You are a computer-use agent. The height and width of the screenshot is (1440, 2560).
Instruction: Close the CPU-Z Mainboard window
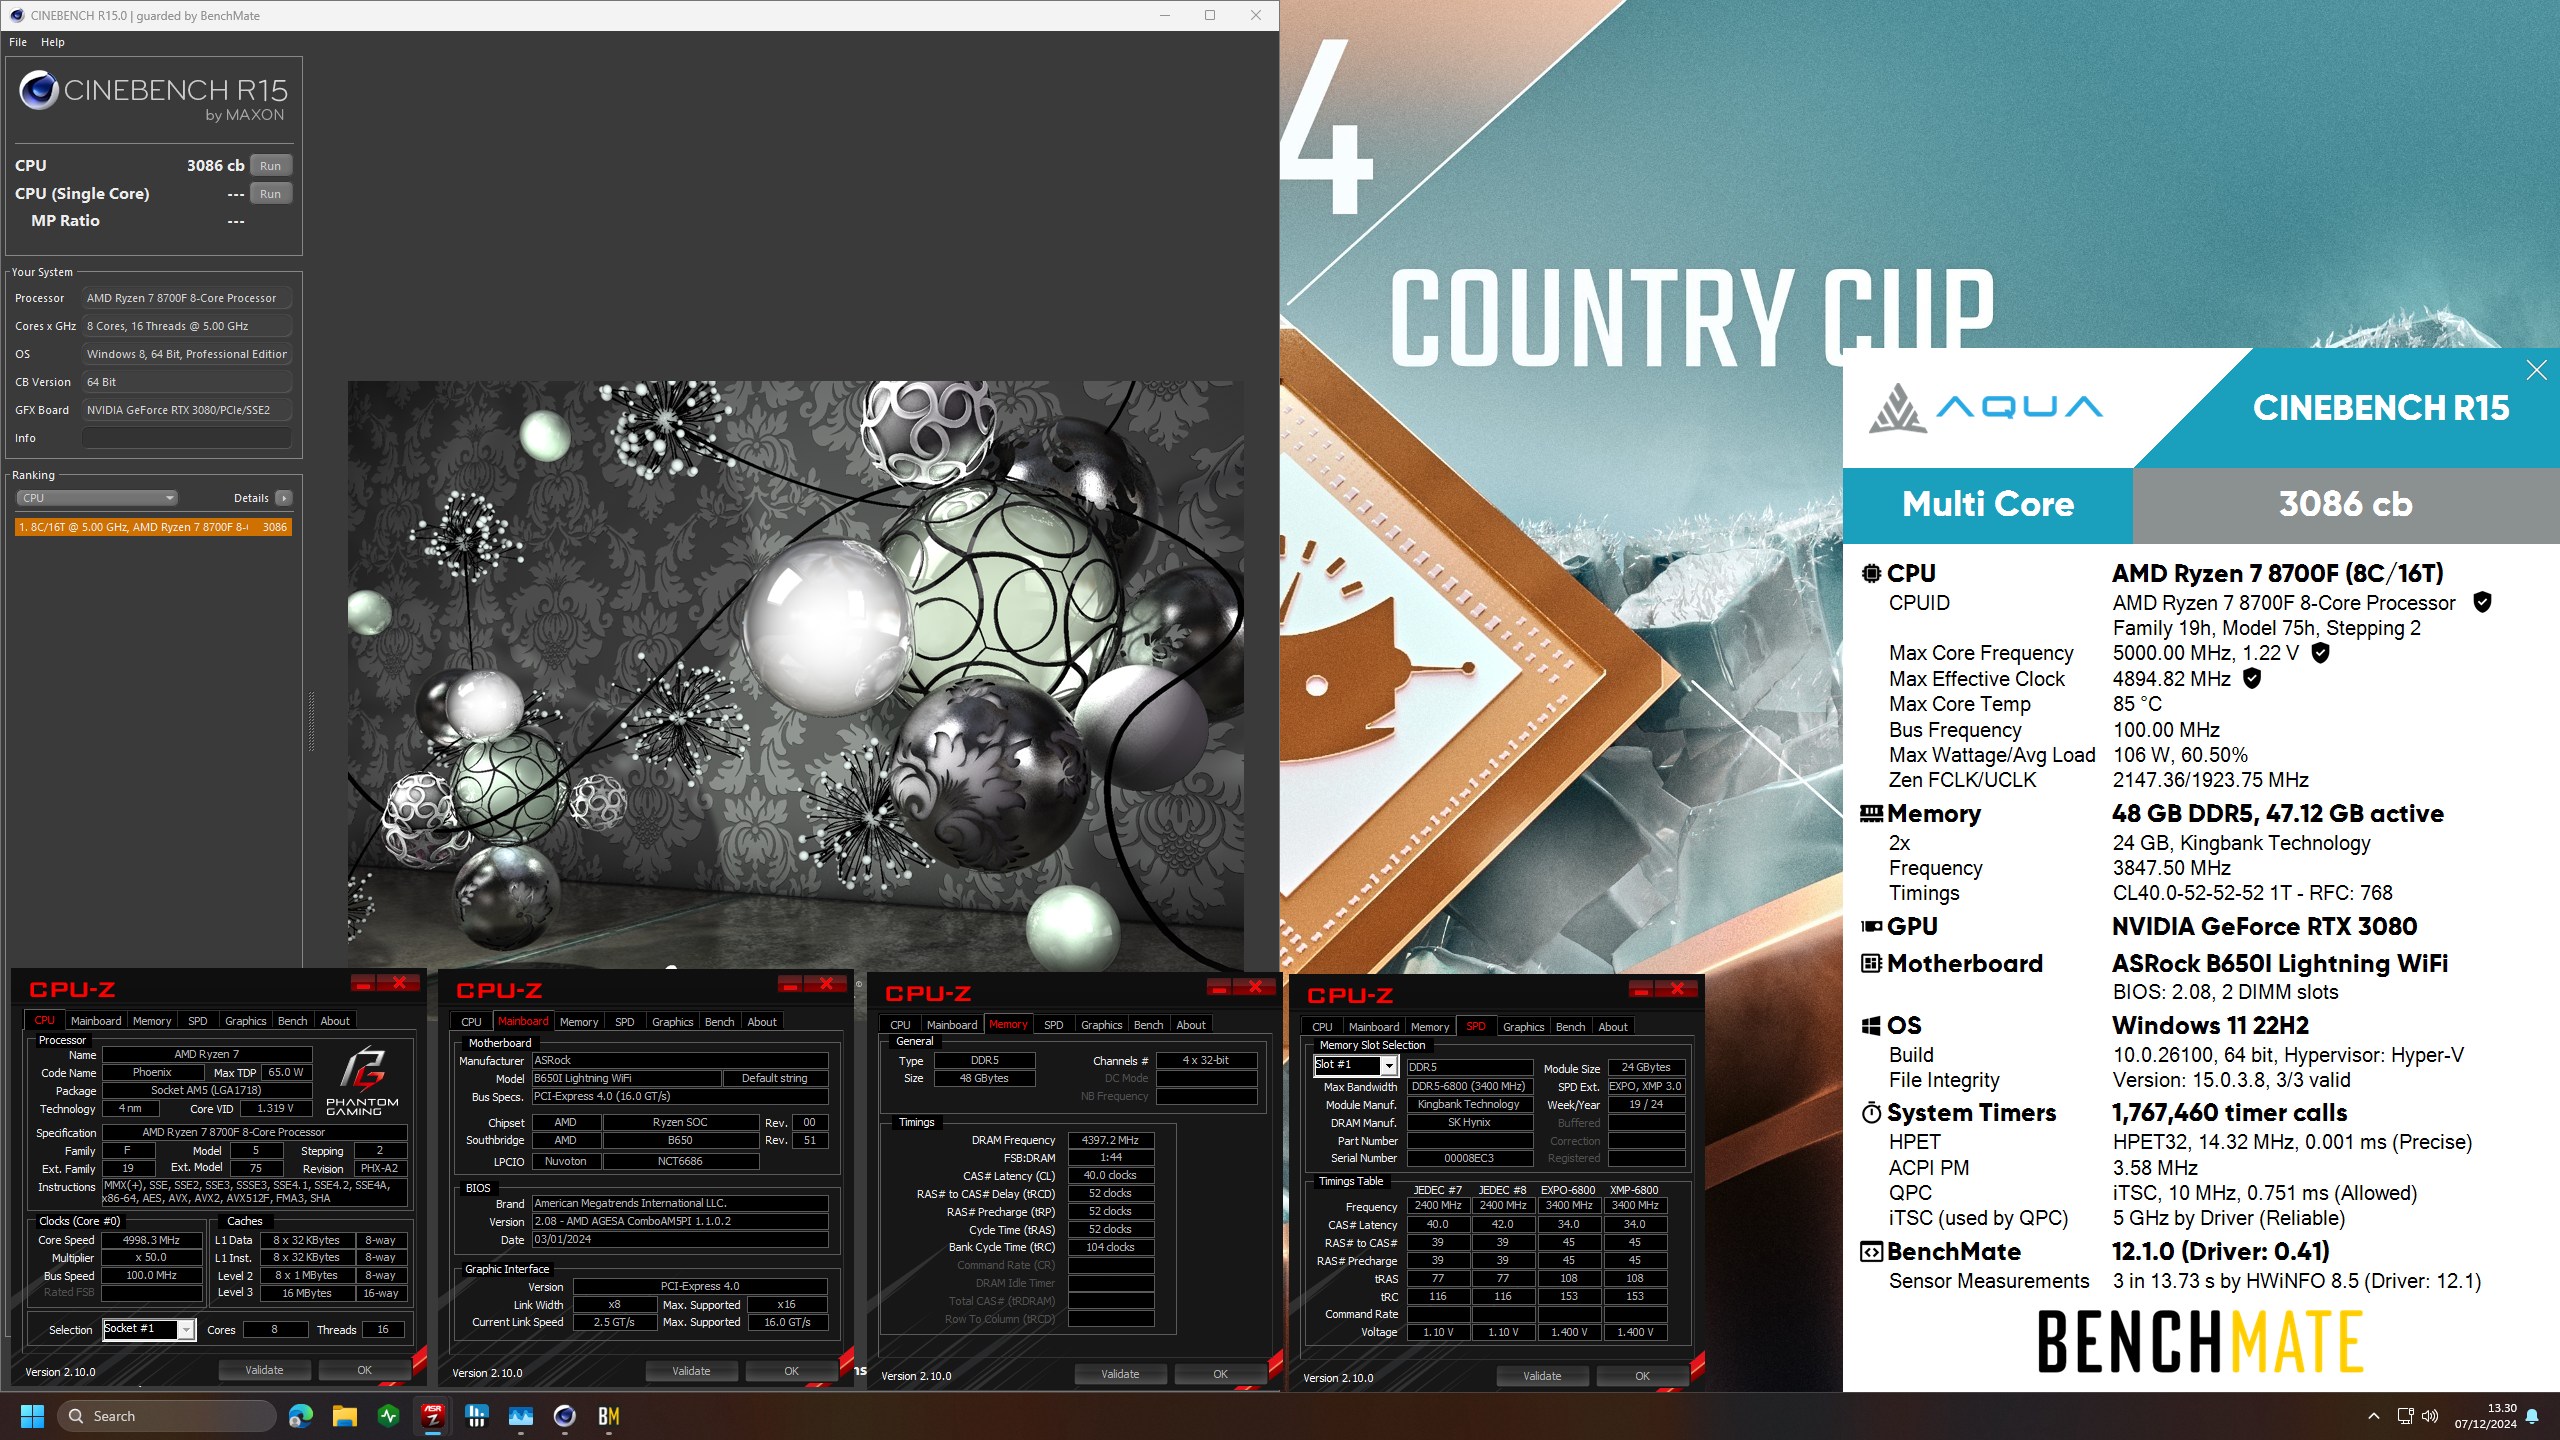826,984
